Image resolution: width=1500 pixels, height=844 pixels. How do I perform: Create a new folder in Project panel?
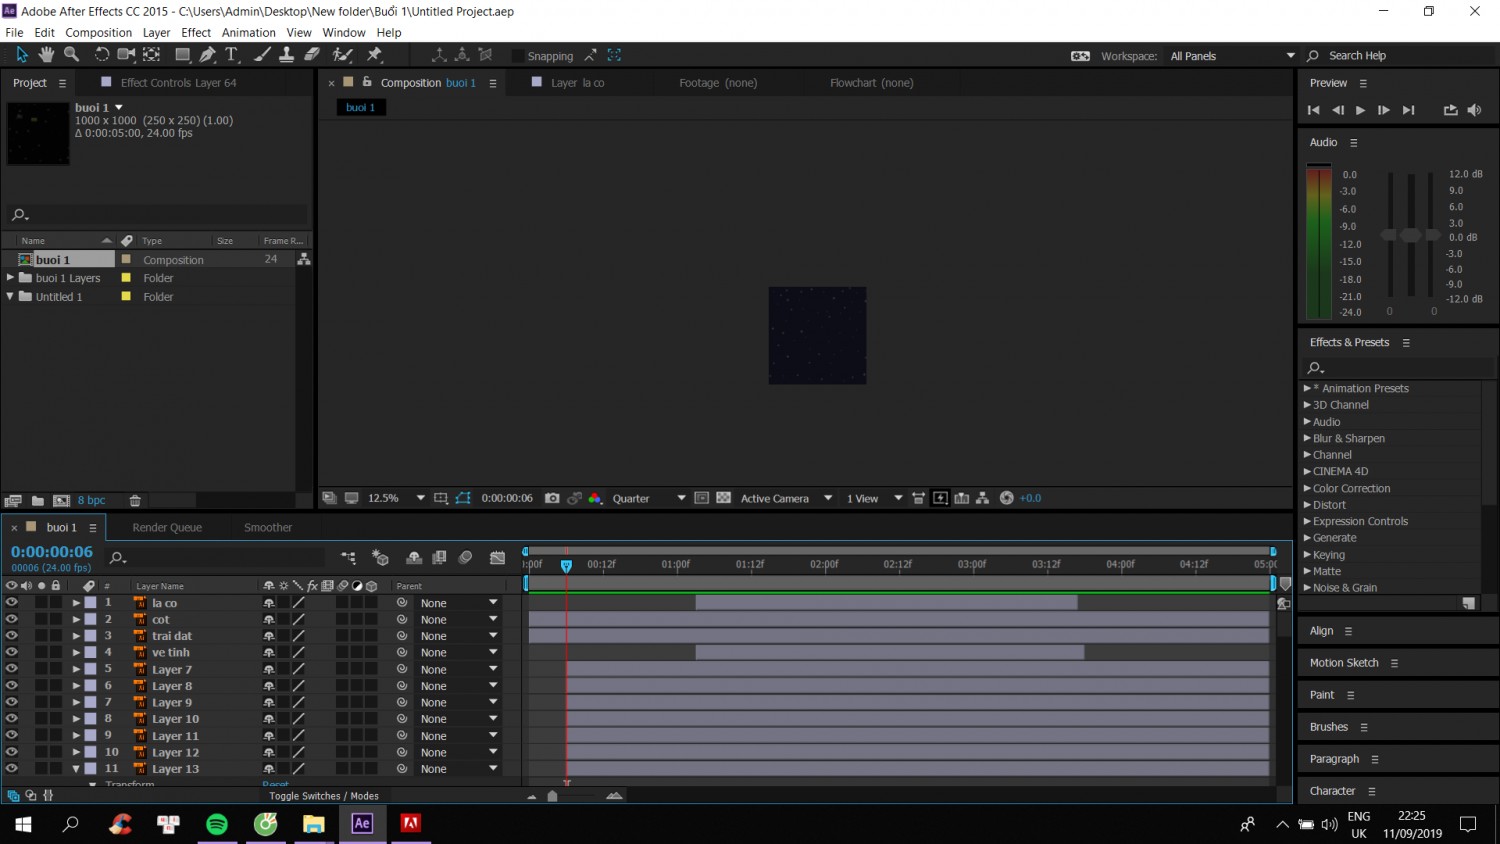pyautogui.click(x=37, y=501)
